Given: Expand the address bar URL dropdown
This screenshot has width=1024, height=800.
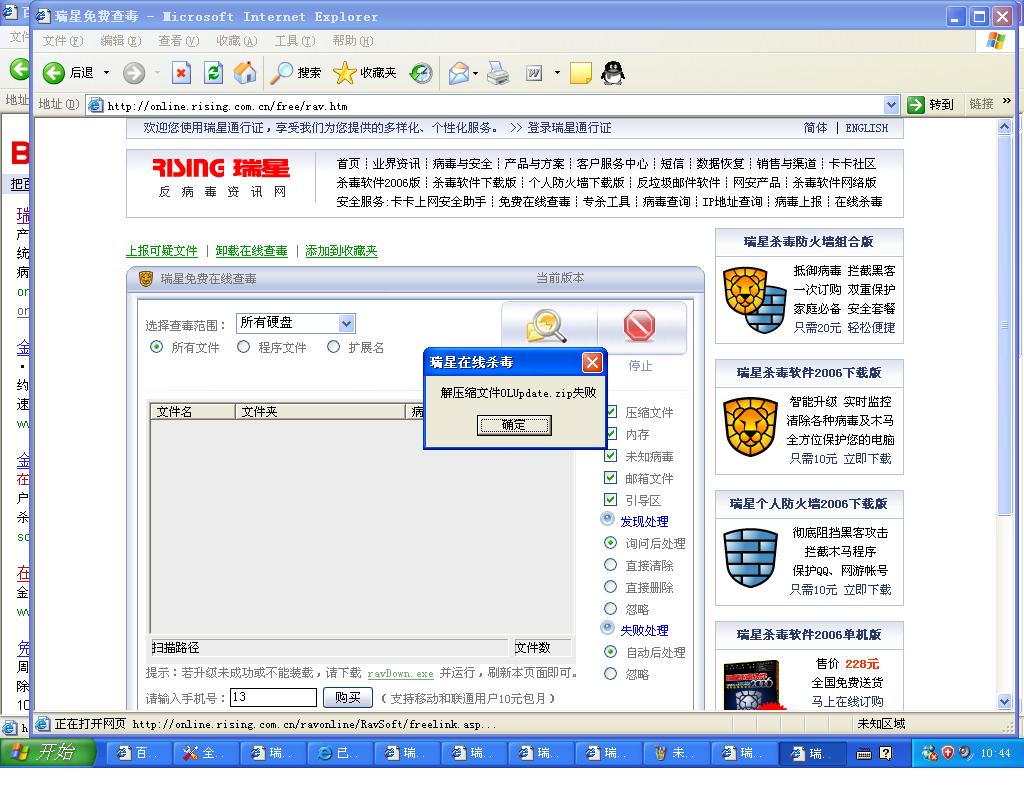Looking at the screenshot, I should (891, 104).
